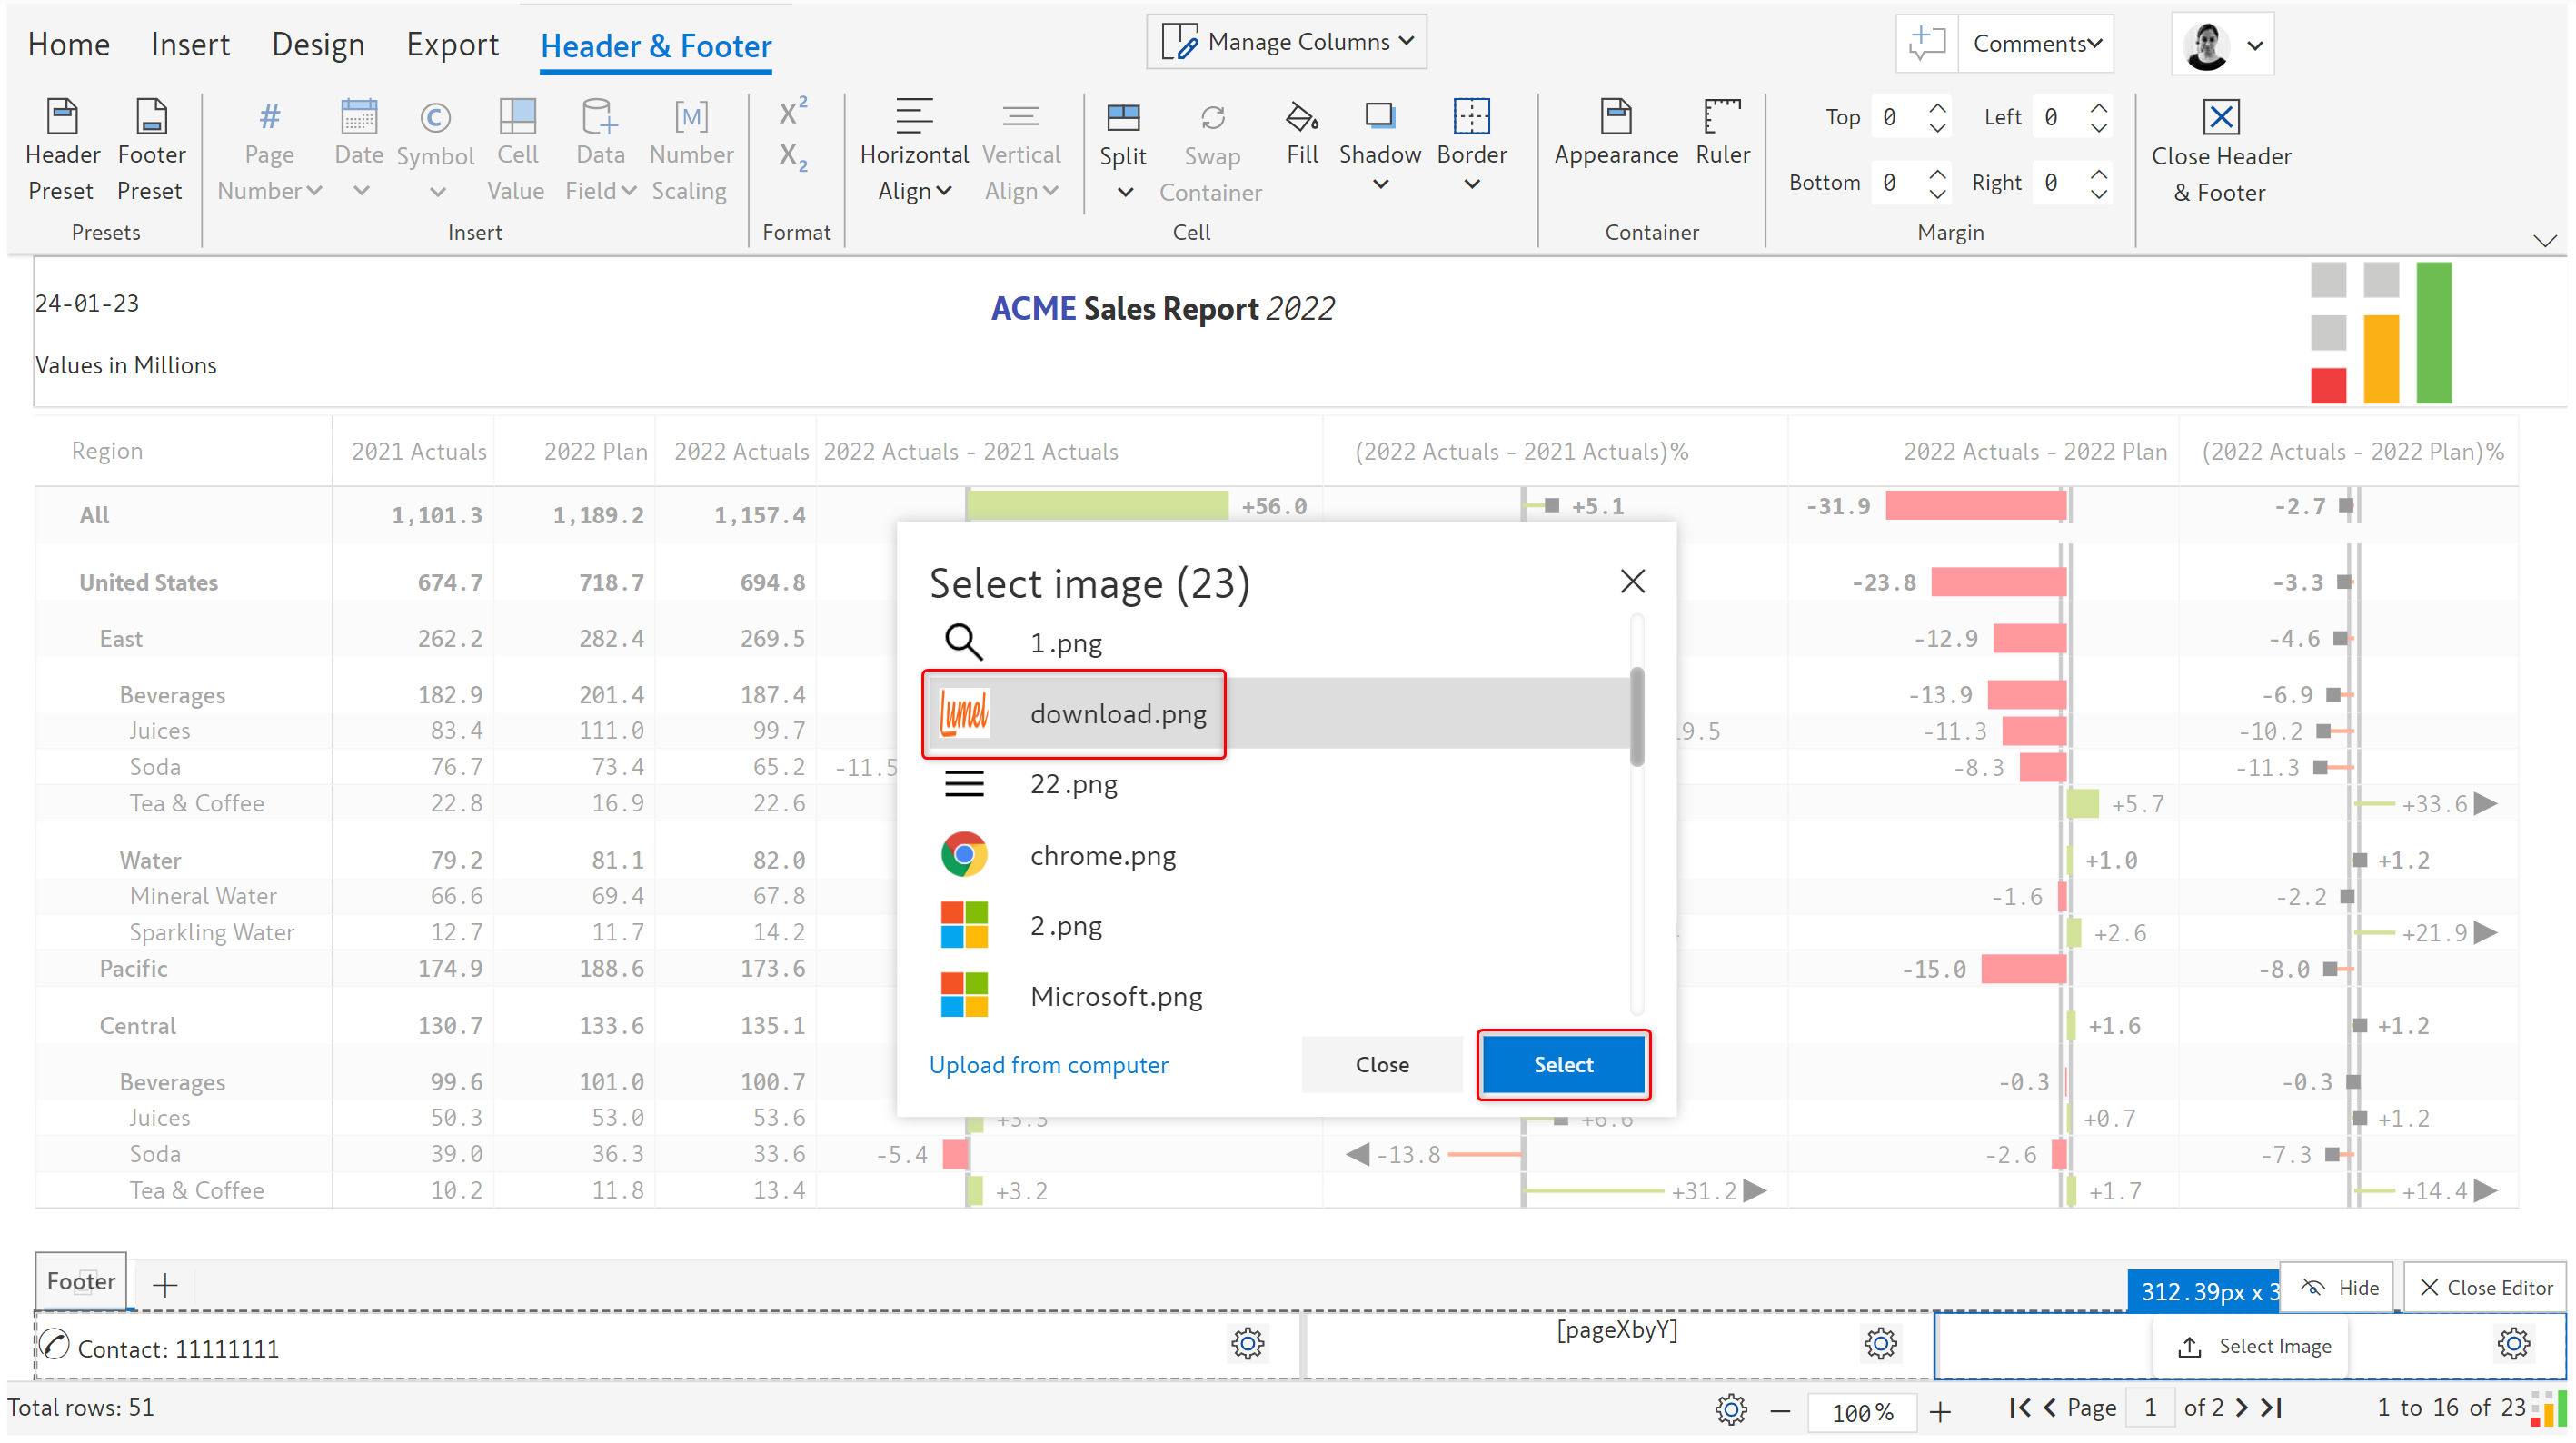Click the Header Preset icon

[x=62, y=117]
